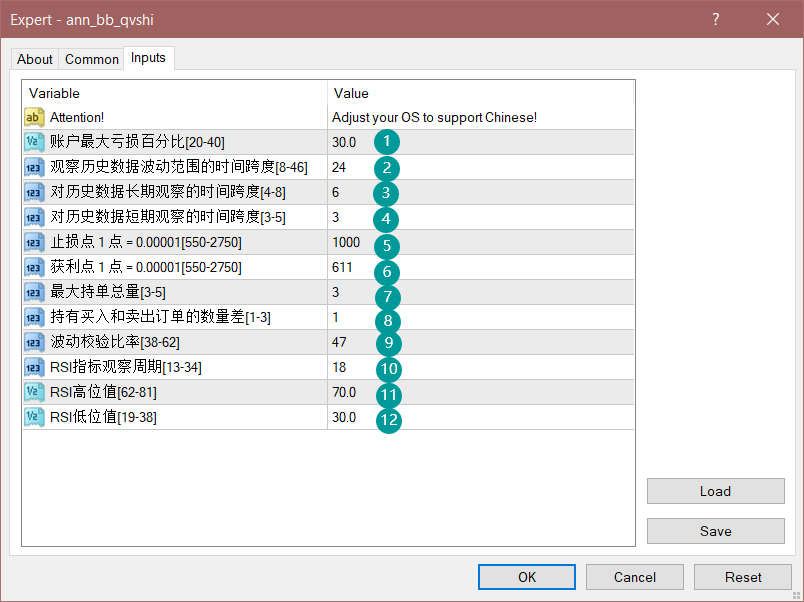The height and width of the screenshot is (602, 804).
Task: Click the double-type icon for RSI低位值
Action: pyautogui.click(x=34, y=417)
